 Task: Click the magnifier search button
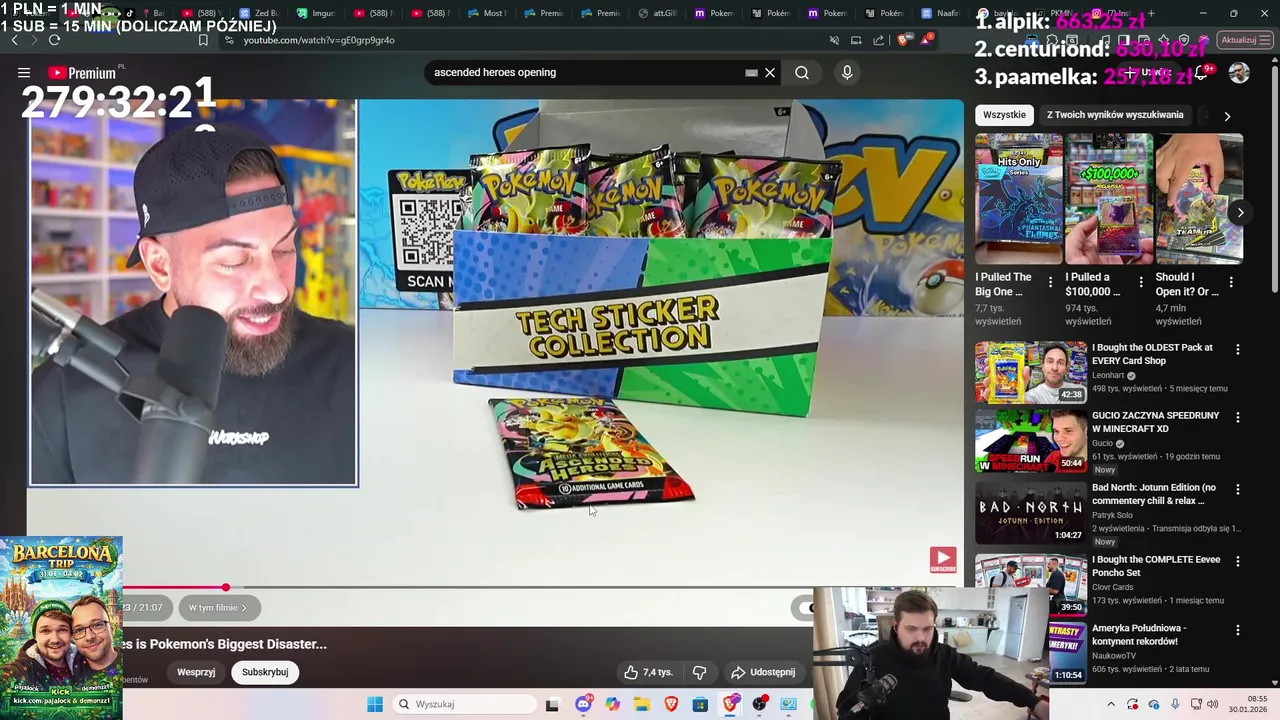point(802,73)
